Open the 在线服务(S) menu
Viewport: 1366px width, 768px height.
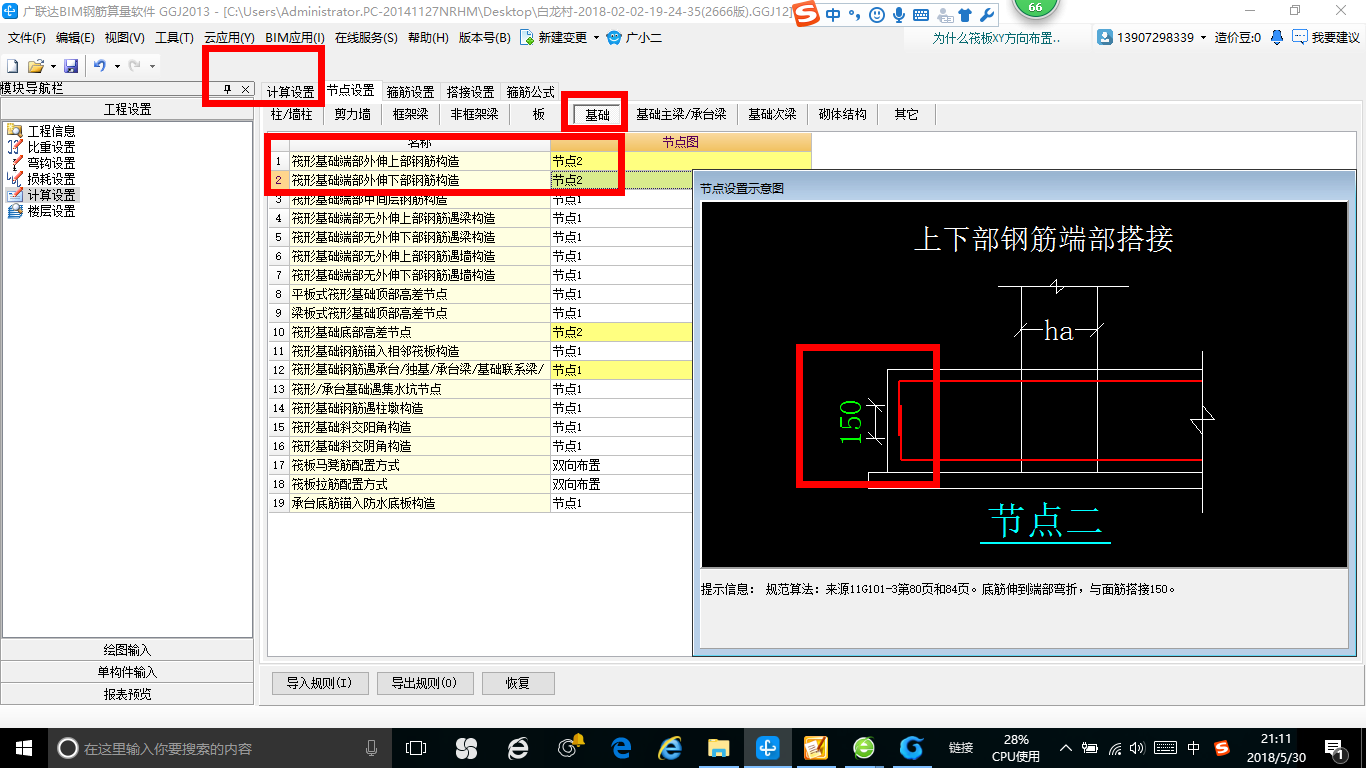(x=366, y=38)
